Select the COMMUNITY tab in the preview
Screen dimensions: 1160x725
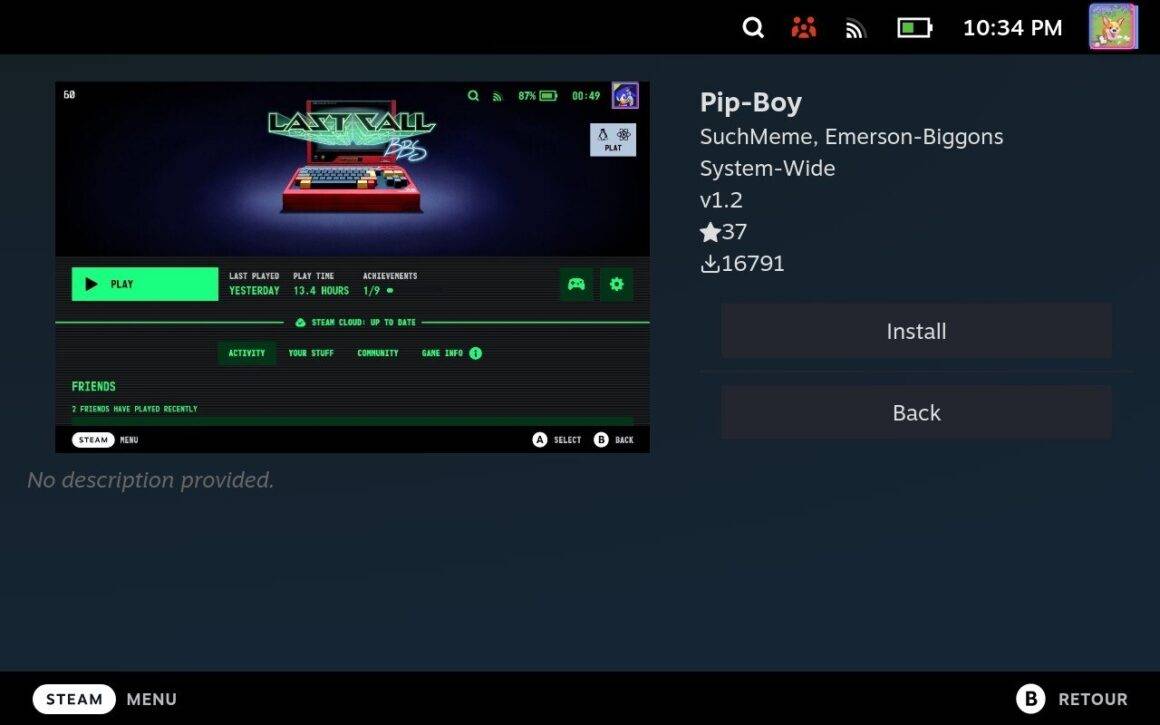pyautogui.click(x=378, y=353)
